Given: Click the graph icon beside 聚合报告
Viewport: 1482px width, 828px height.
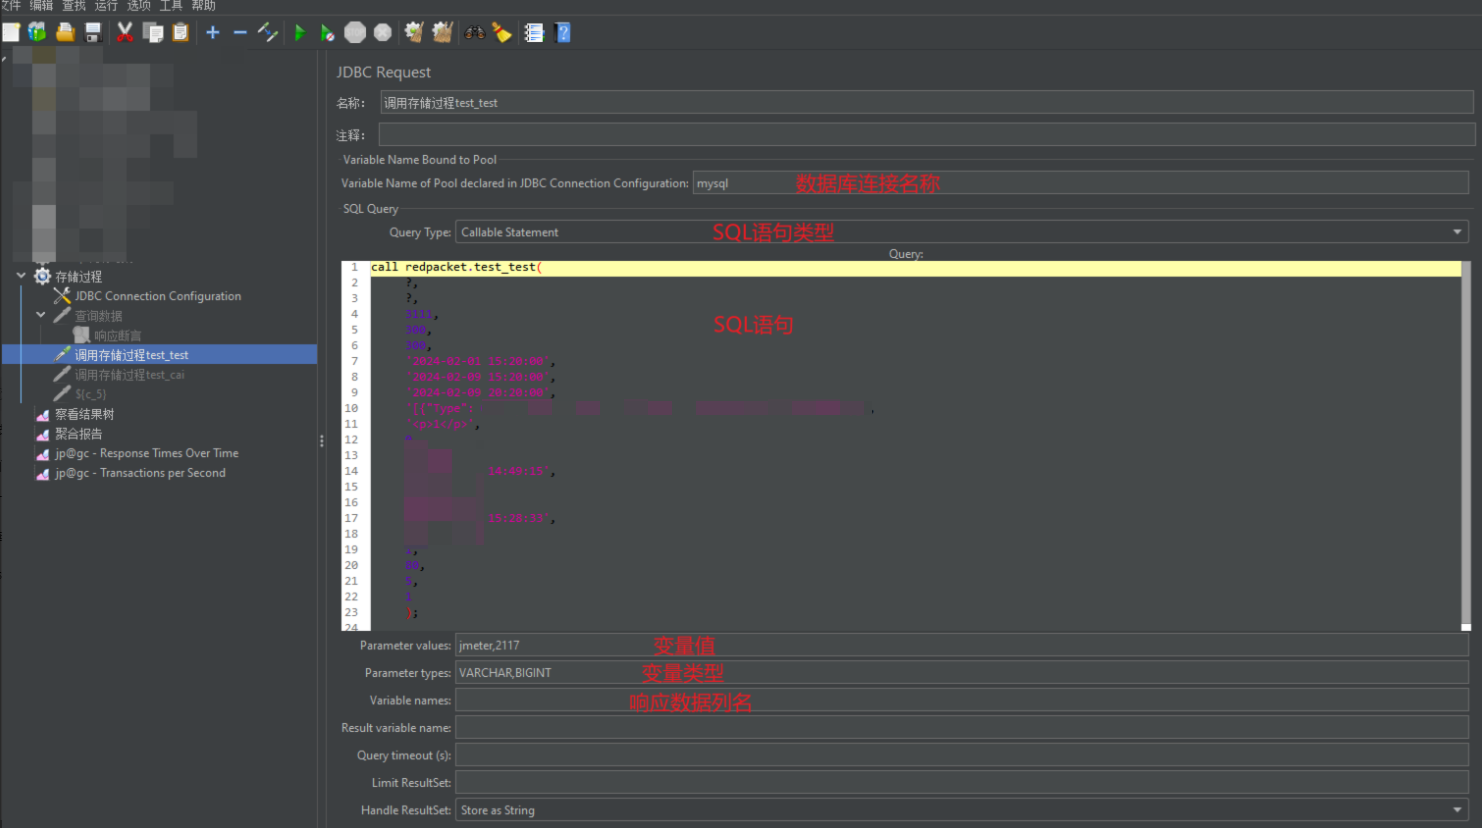Looking at the screenshot, I should pos(42,434).
